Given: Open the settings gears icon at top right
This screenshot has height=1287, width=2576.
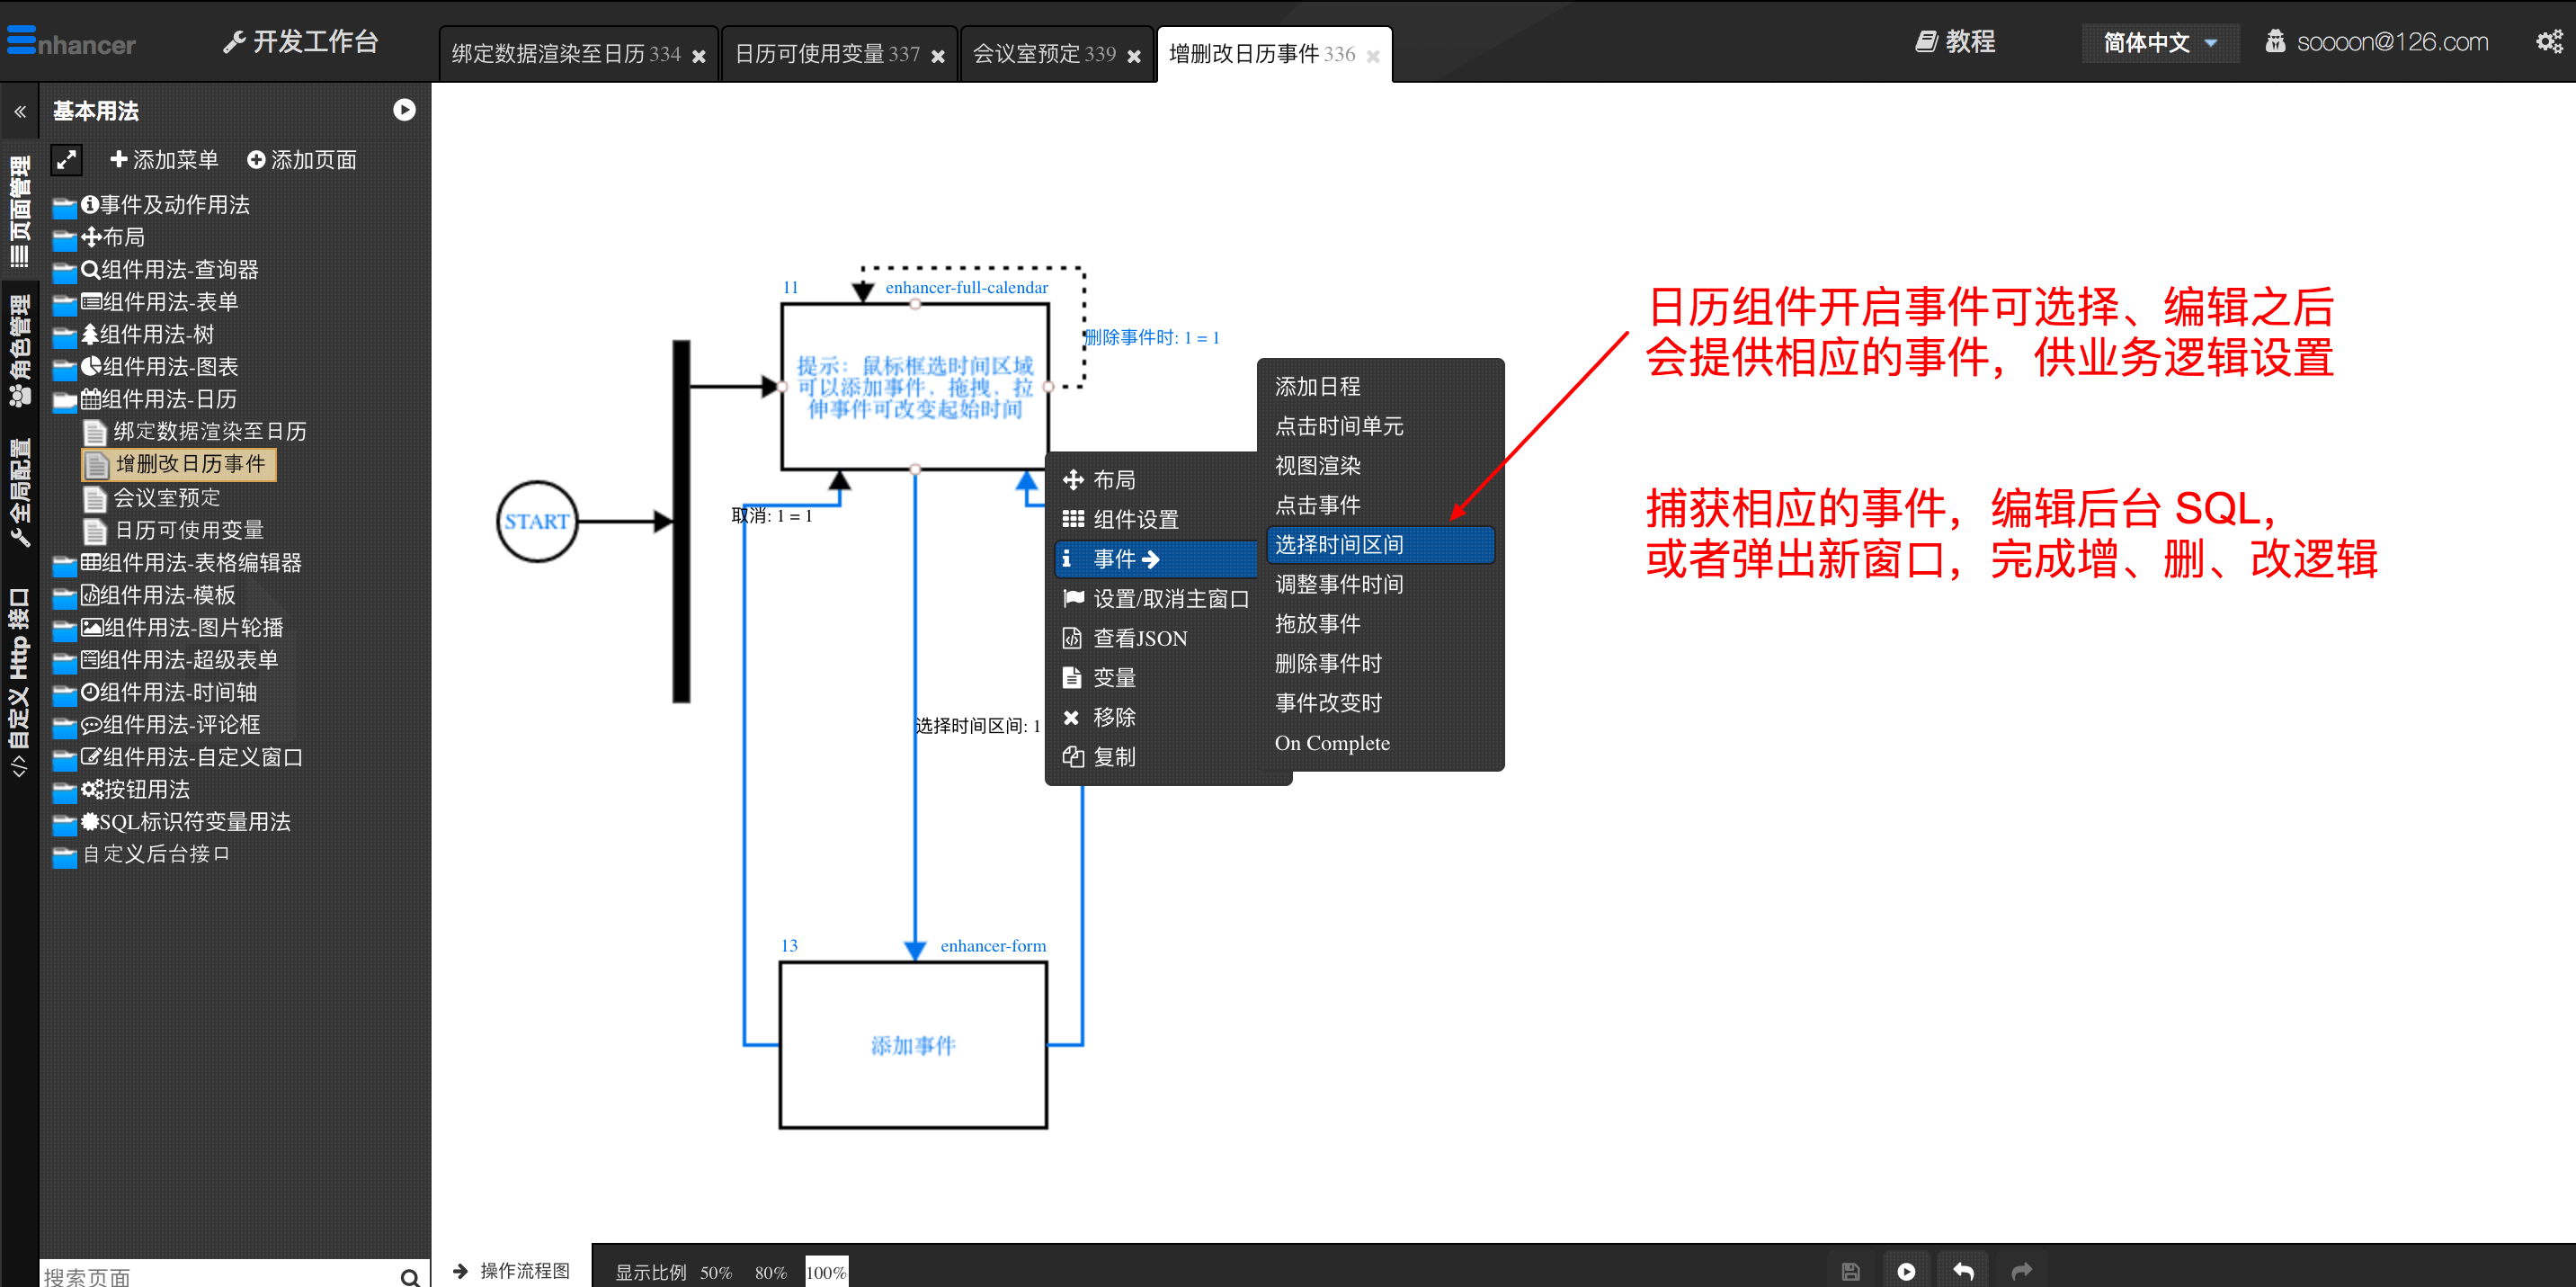Looking at the screenshot, I should (x=2549, y=41).
